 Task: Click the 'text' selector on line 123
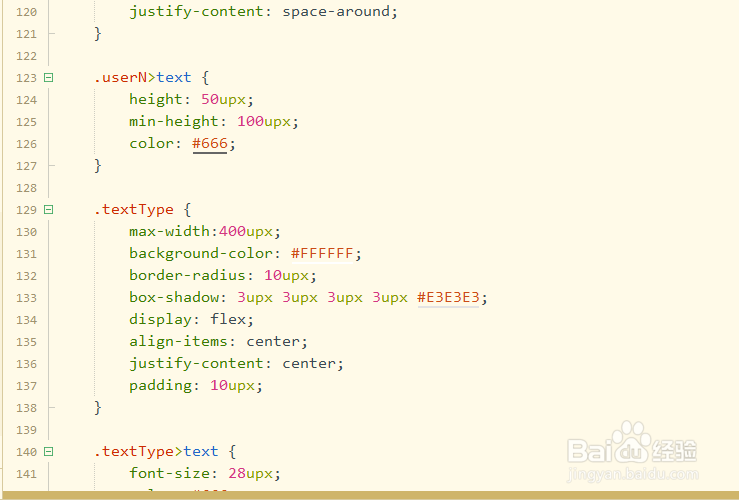tap(174, 77)
